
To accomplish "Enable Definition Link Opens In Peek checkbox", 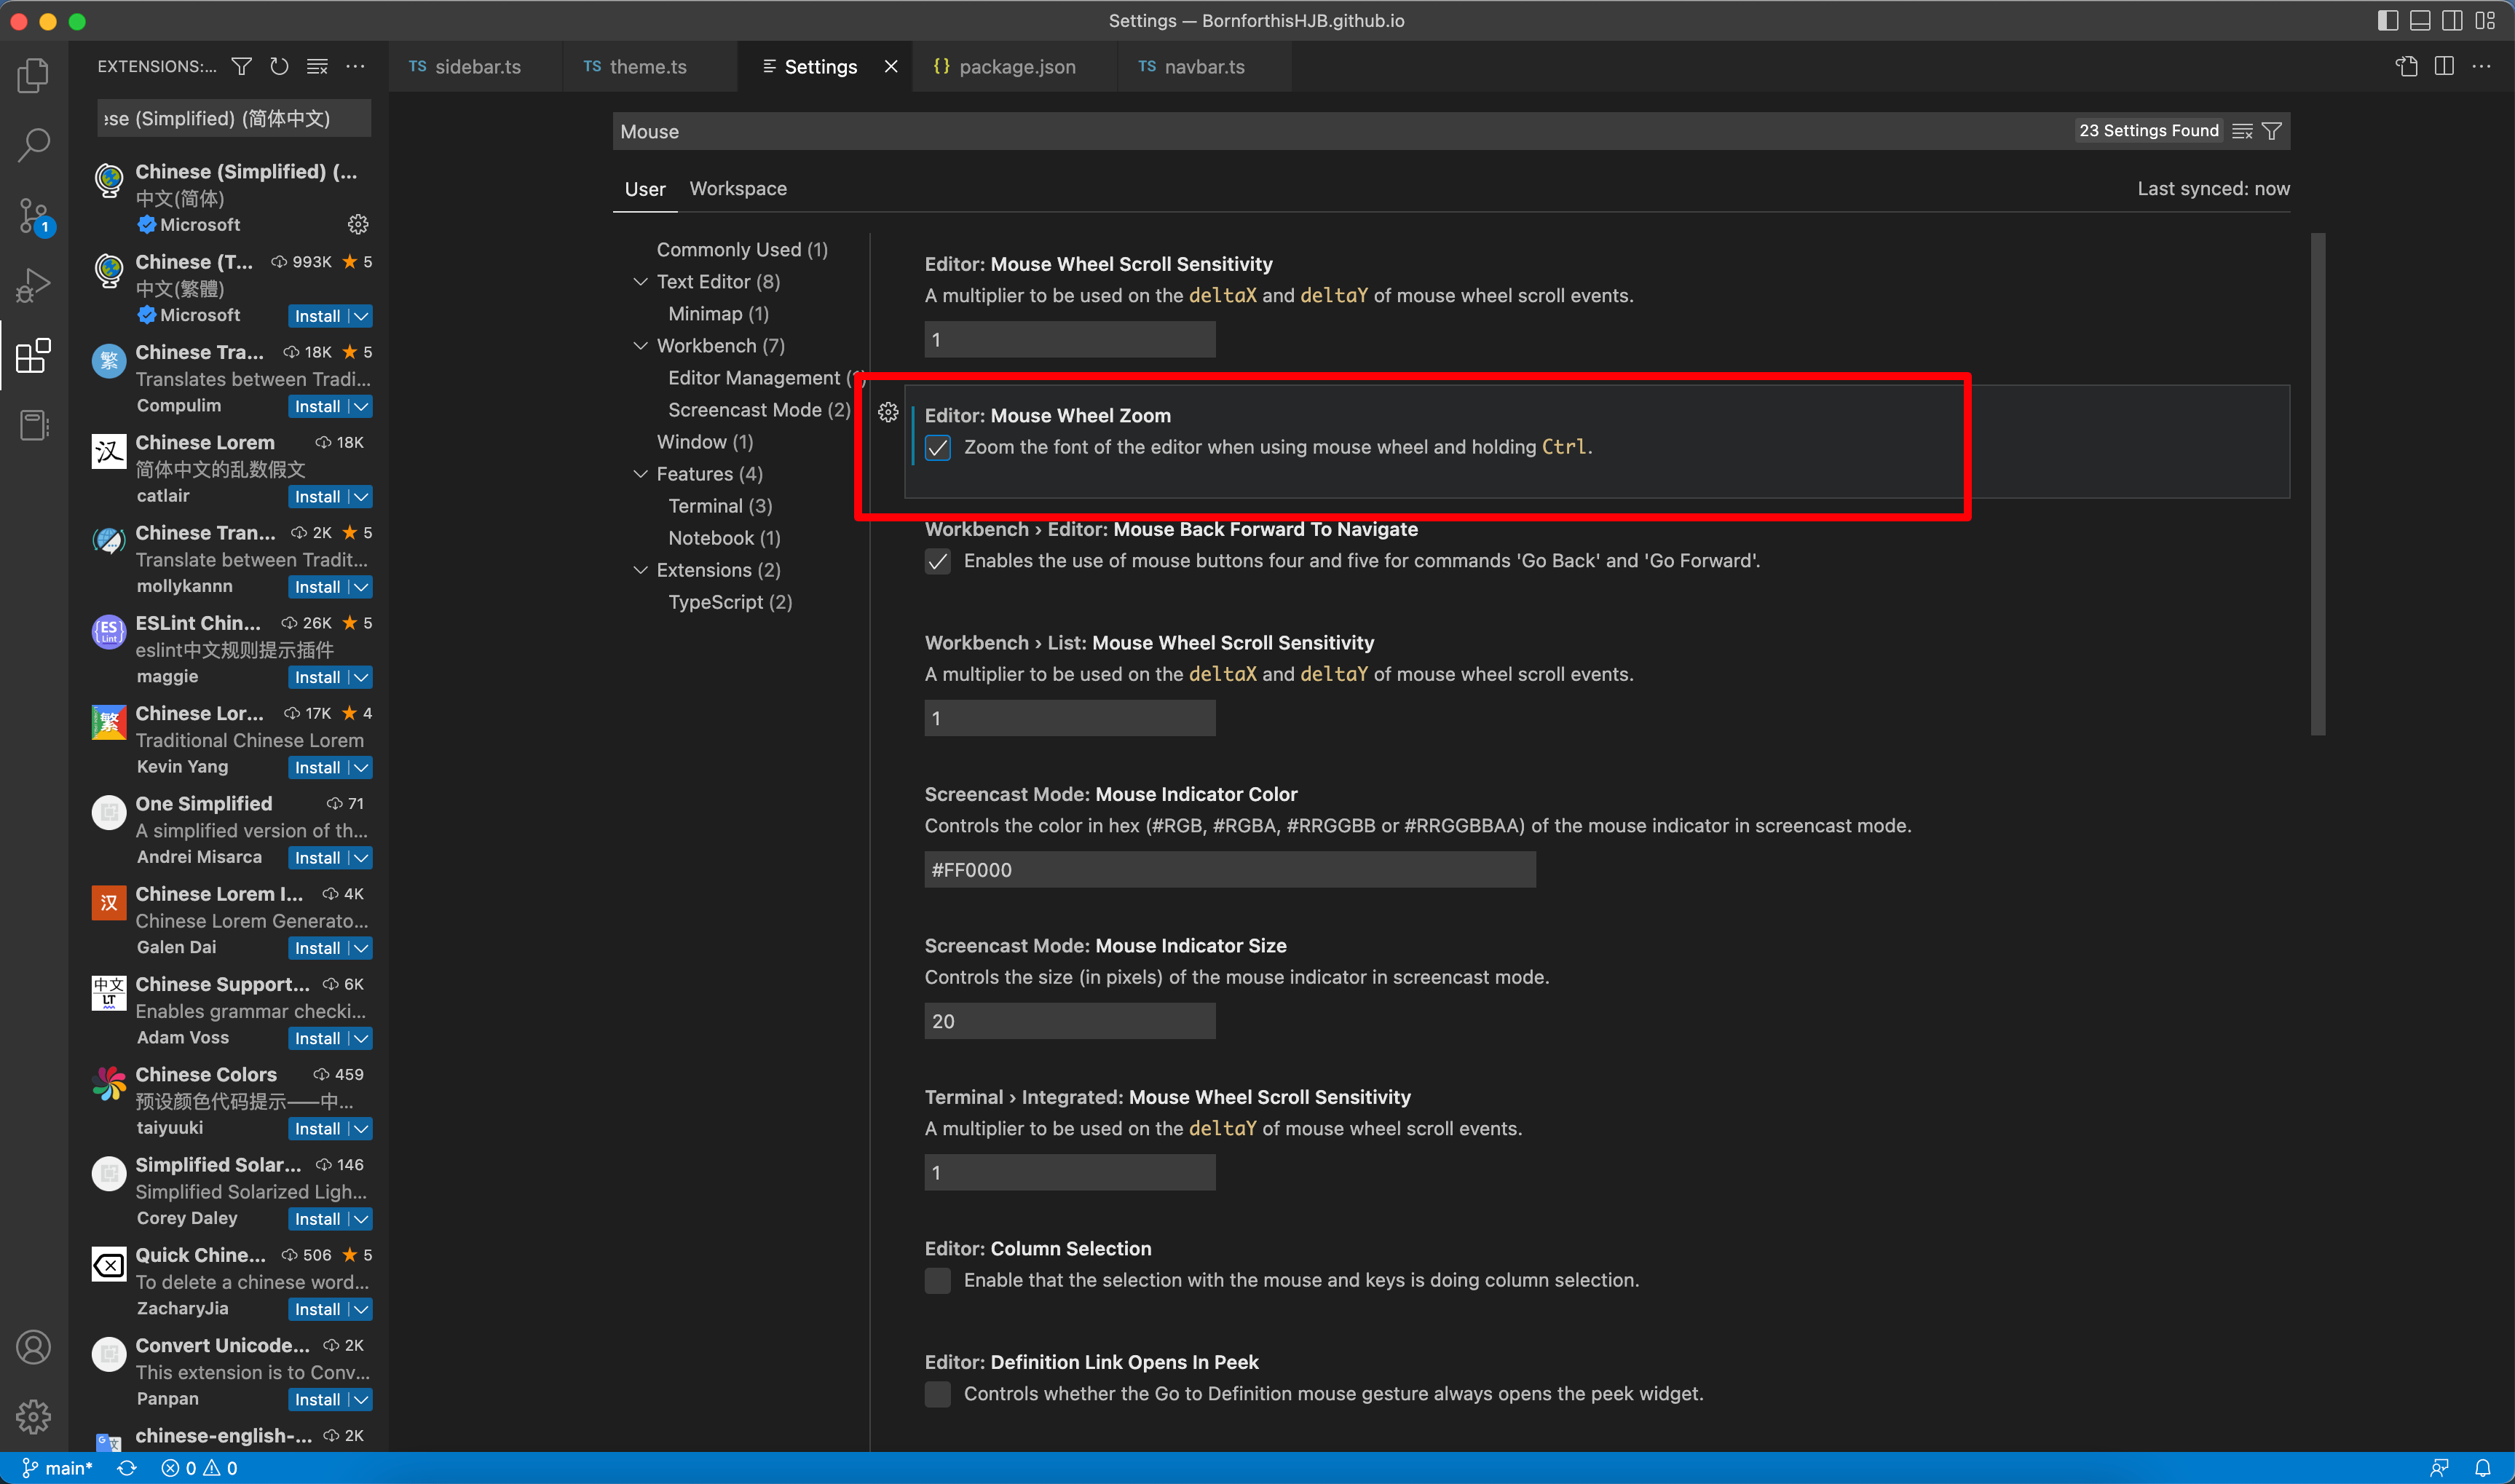I will (x=938, y=1394).
